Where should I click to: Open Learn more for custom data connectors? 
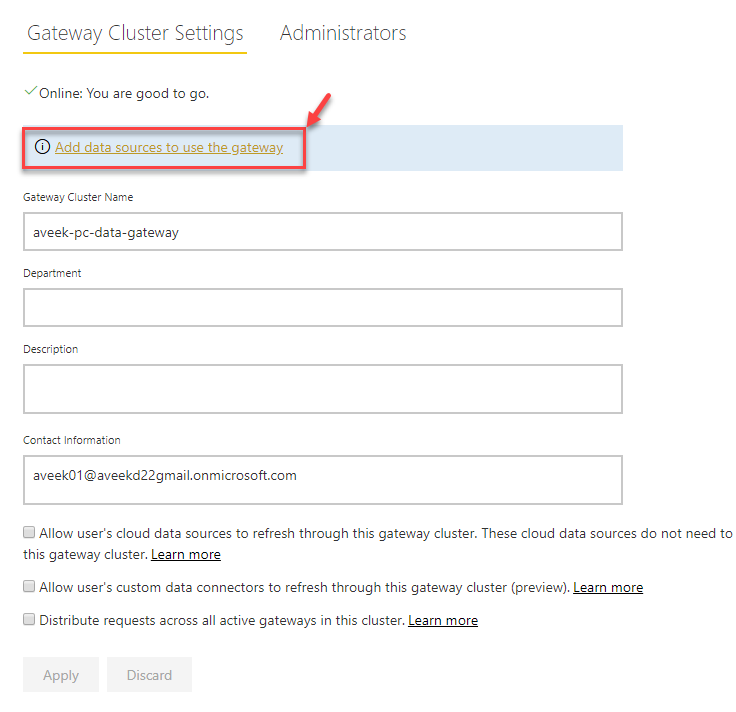coord(608,587)
